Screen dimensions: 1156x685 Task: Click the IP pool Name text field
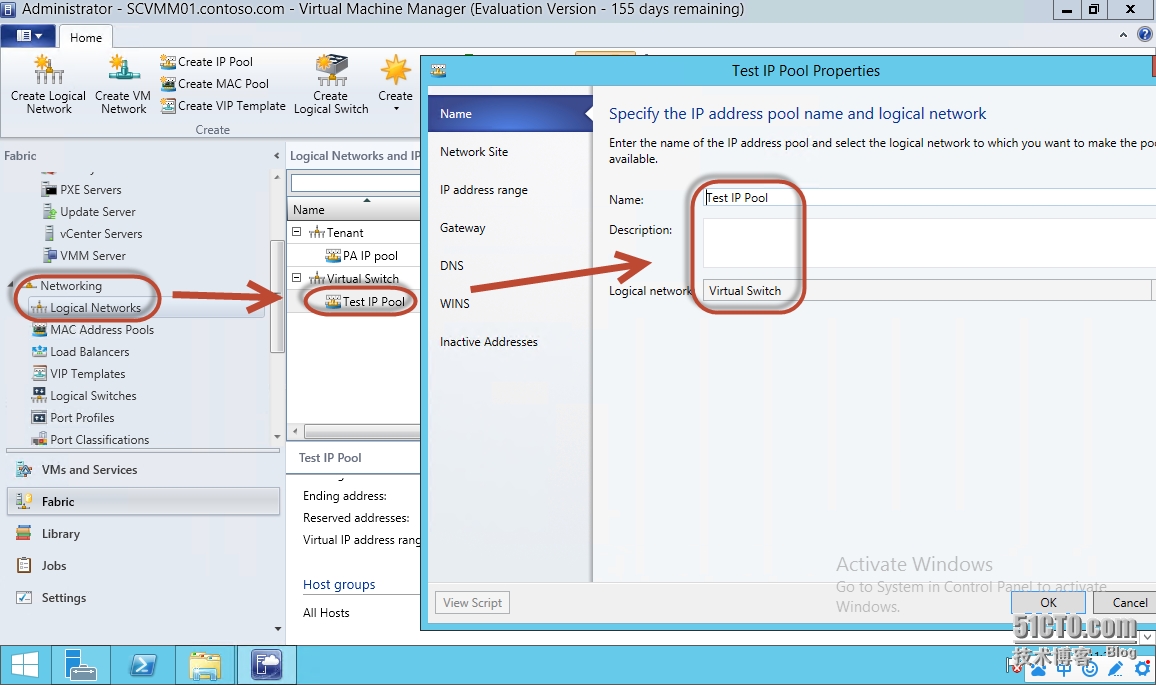[929, 198]
